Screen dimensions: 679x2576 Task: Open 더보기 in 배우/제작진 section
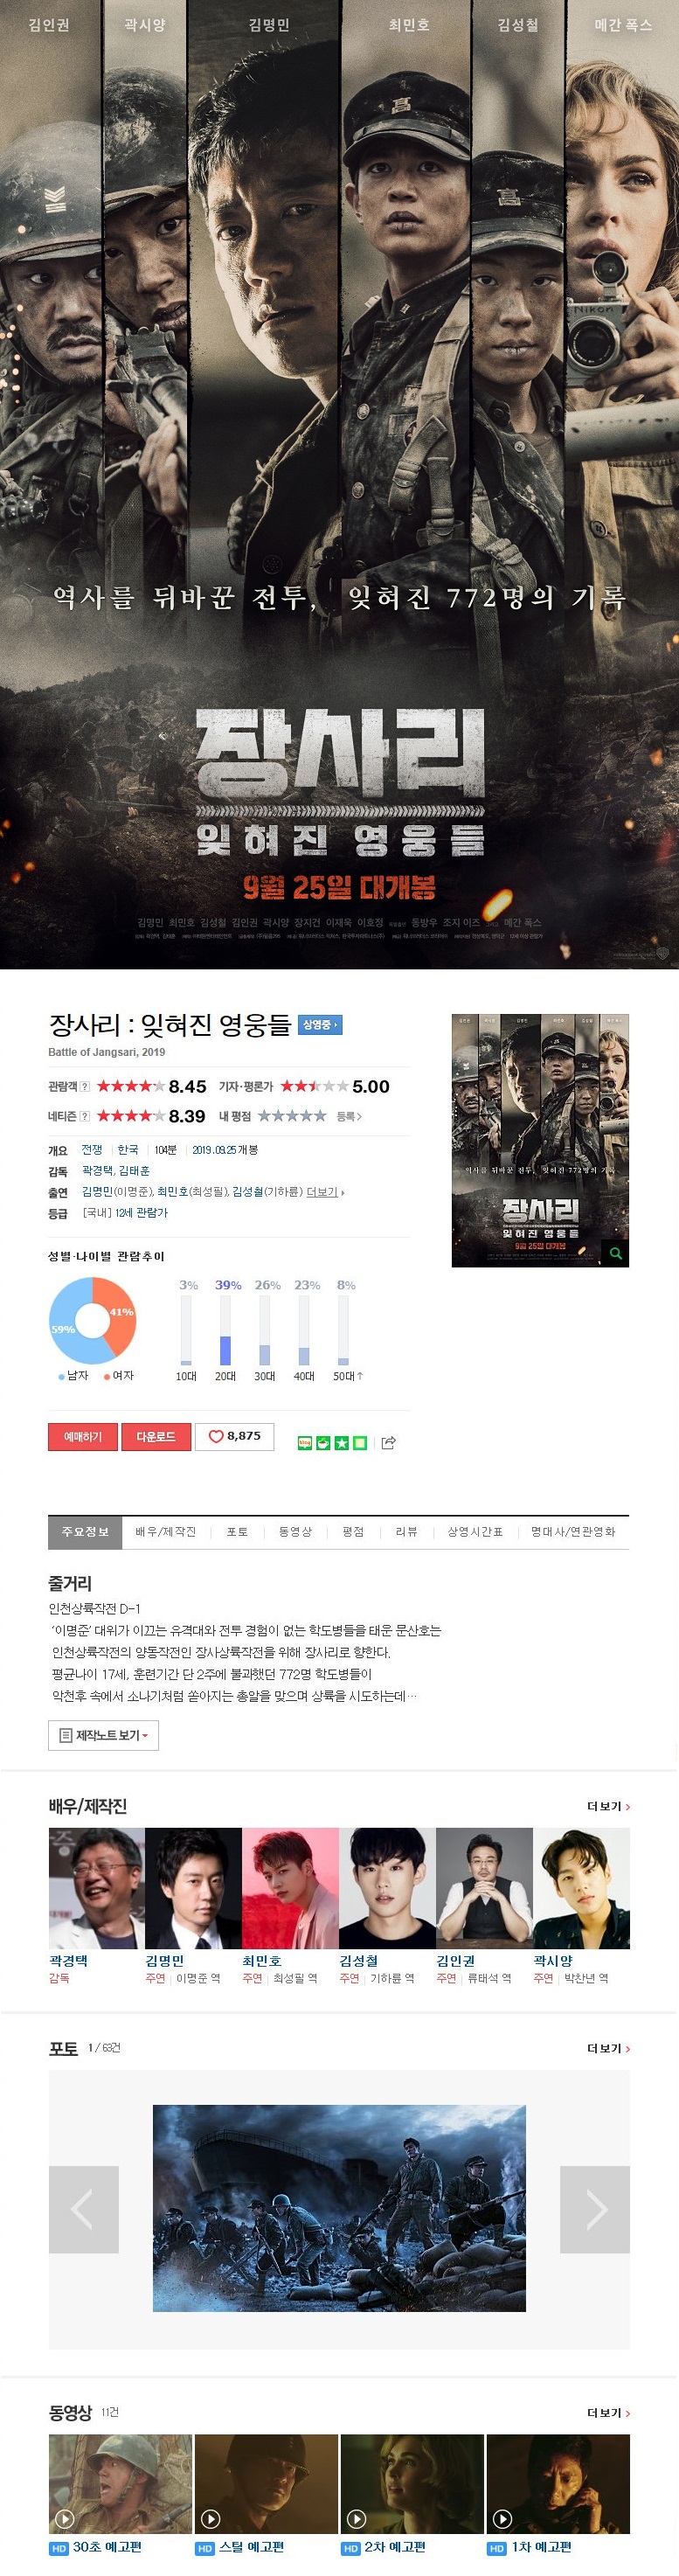point(608,1806)
